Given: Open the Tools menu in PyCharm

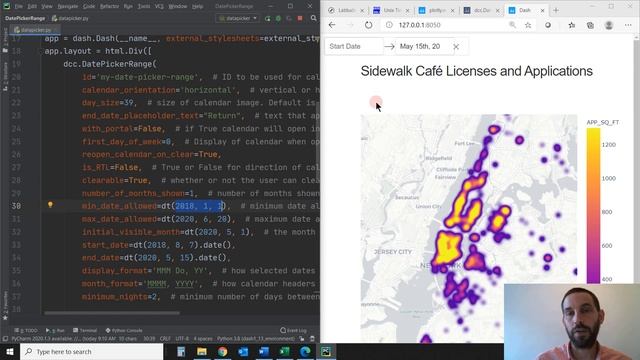Looking at the screenshot, I should 144,6.
